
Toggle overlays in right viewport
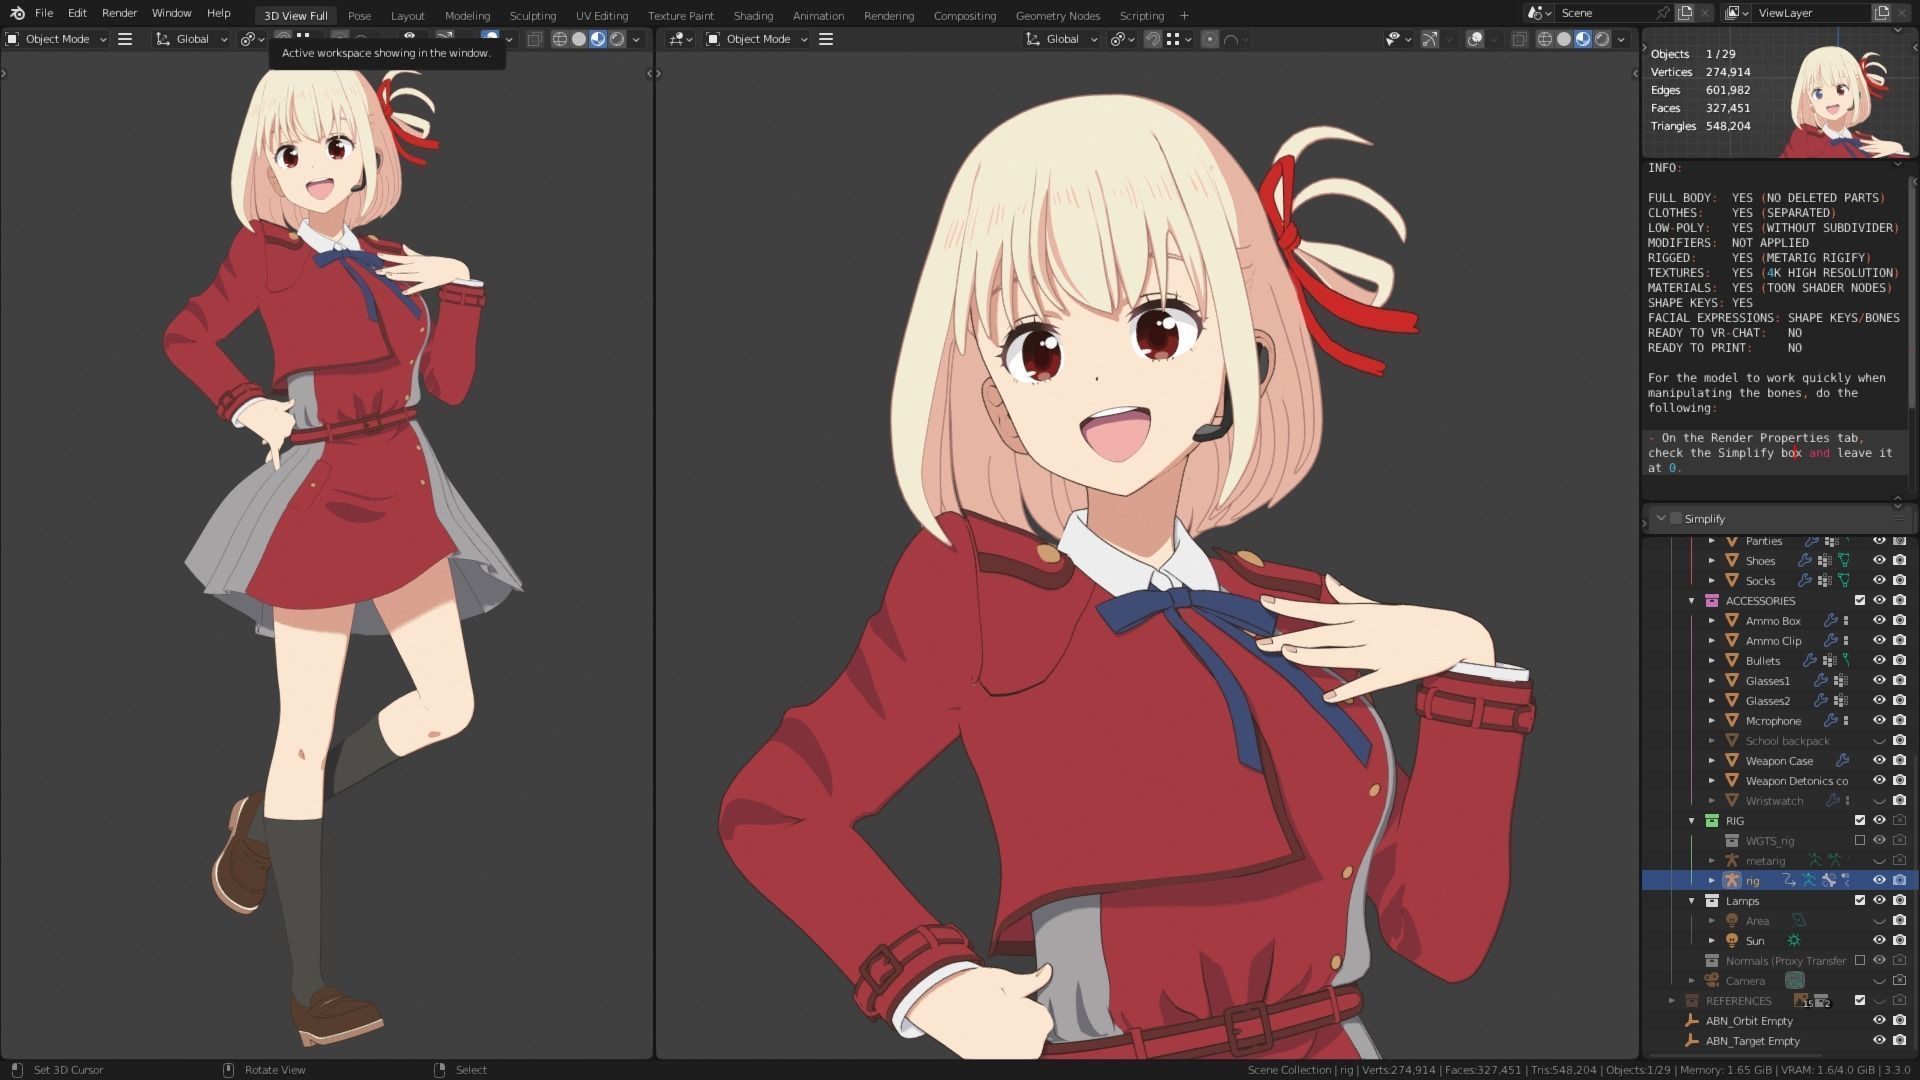(1475, 39)
